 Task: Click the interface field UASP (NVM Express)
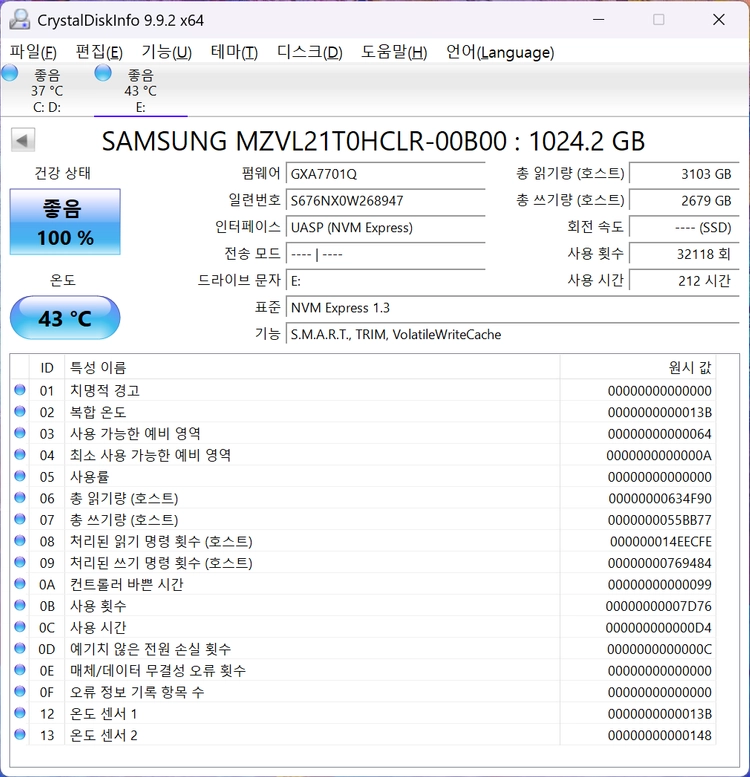point(385,227)
